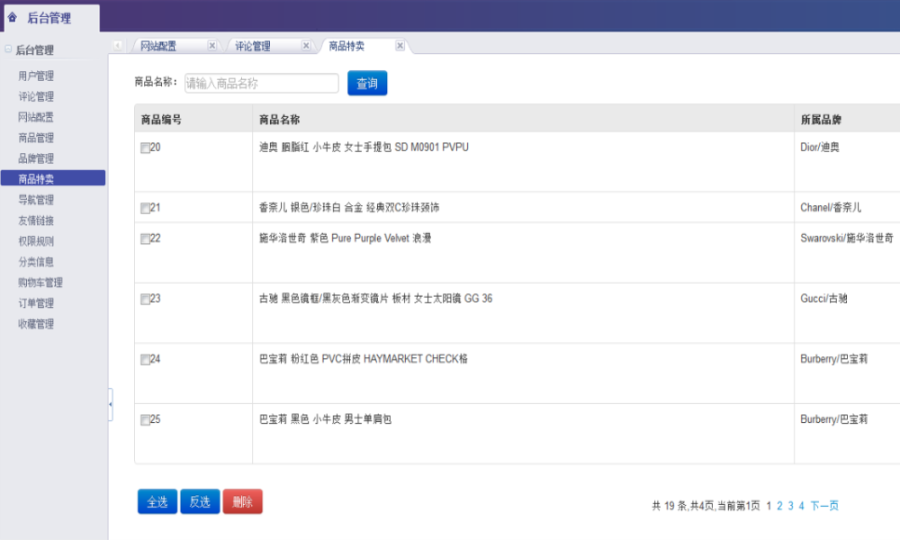Screen dimensions: 900x540
Task: Open 分类信息 in sidebar
Action: click(x=36, y=262)
